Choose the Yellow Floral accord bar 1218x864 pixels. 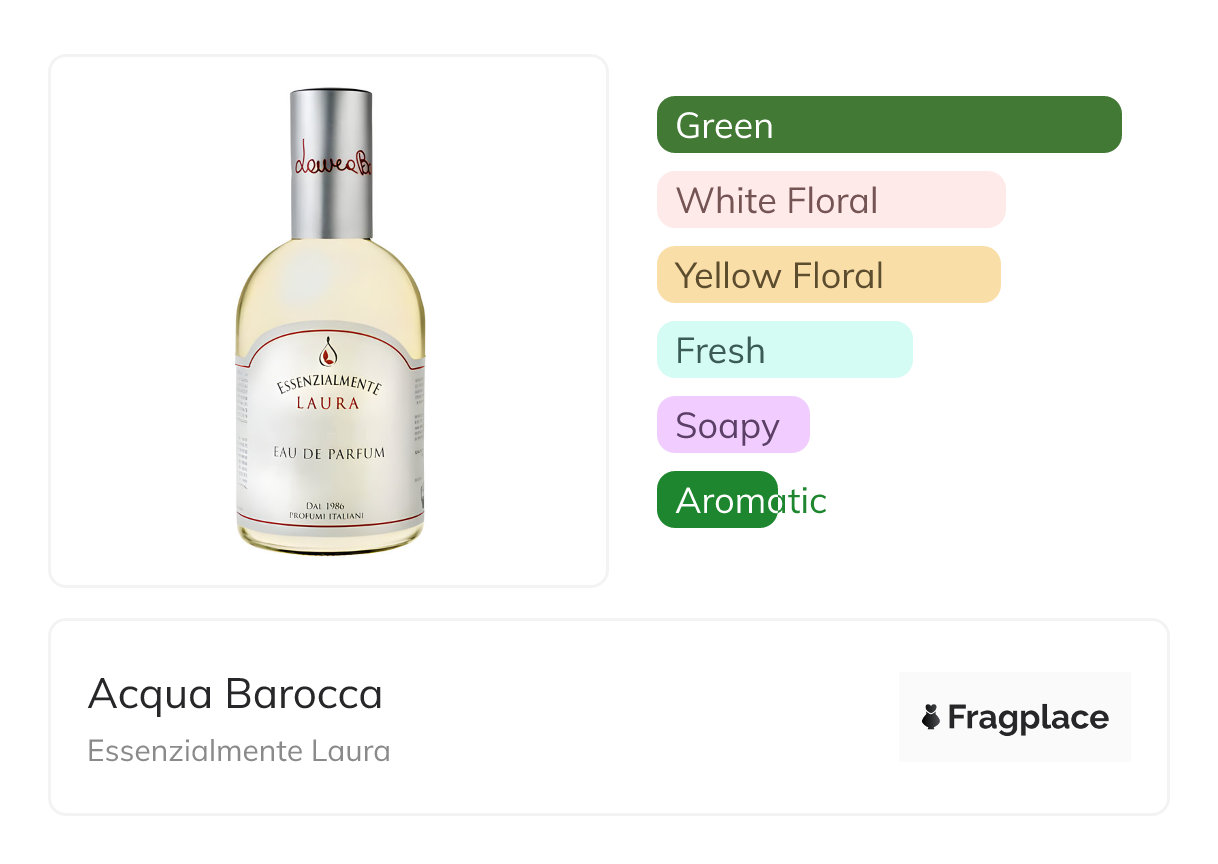coord(828,275)
